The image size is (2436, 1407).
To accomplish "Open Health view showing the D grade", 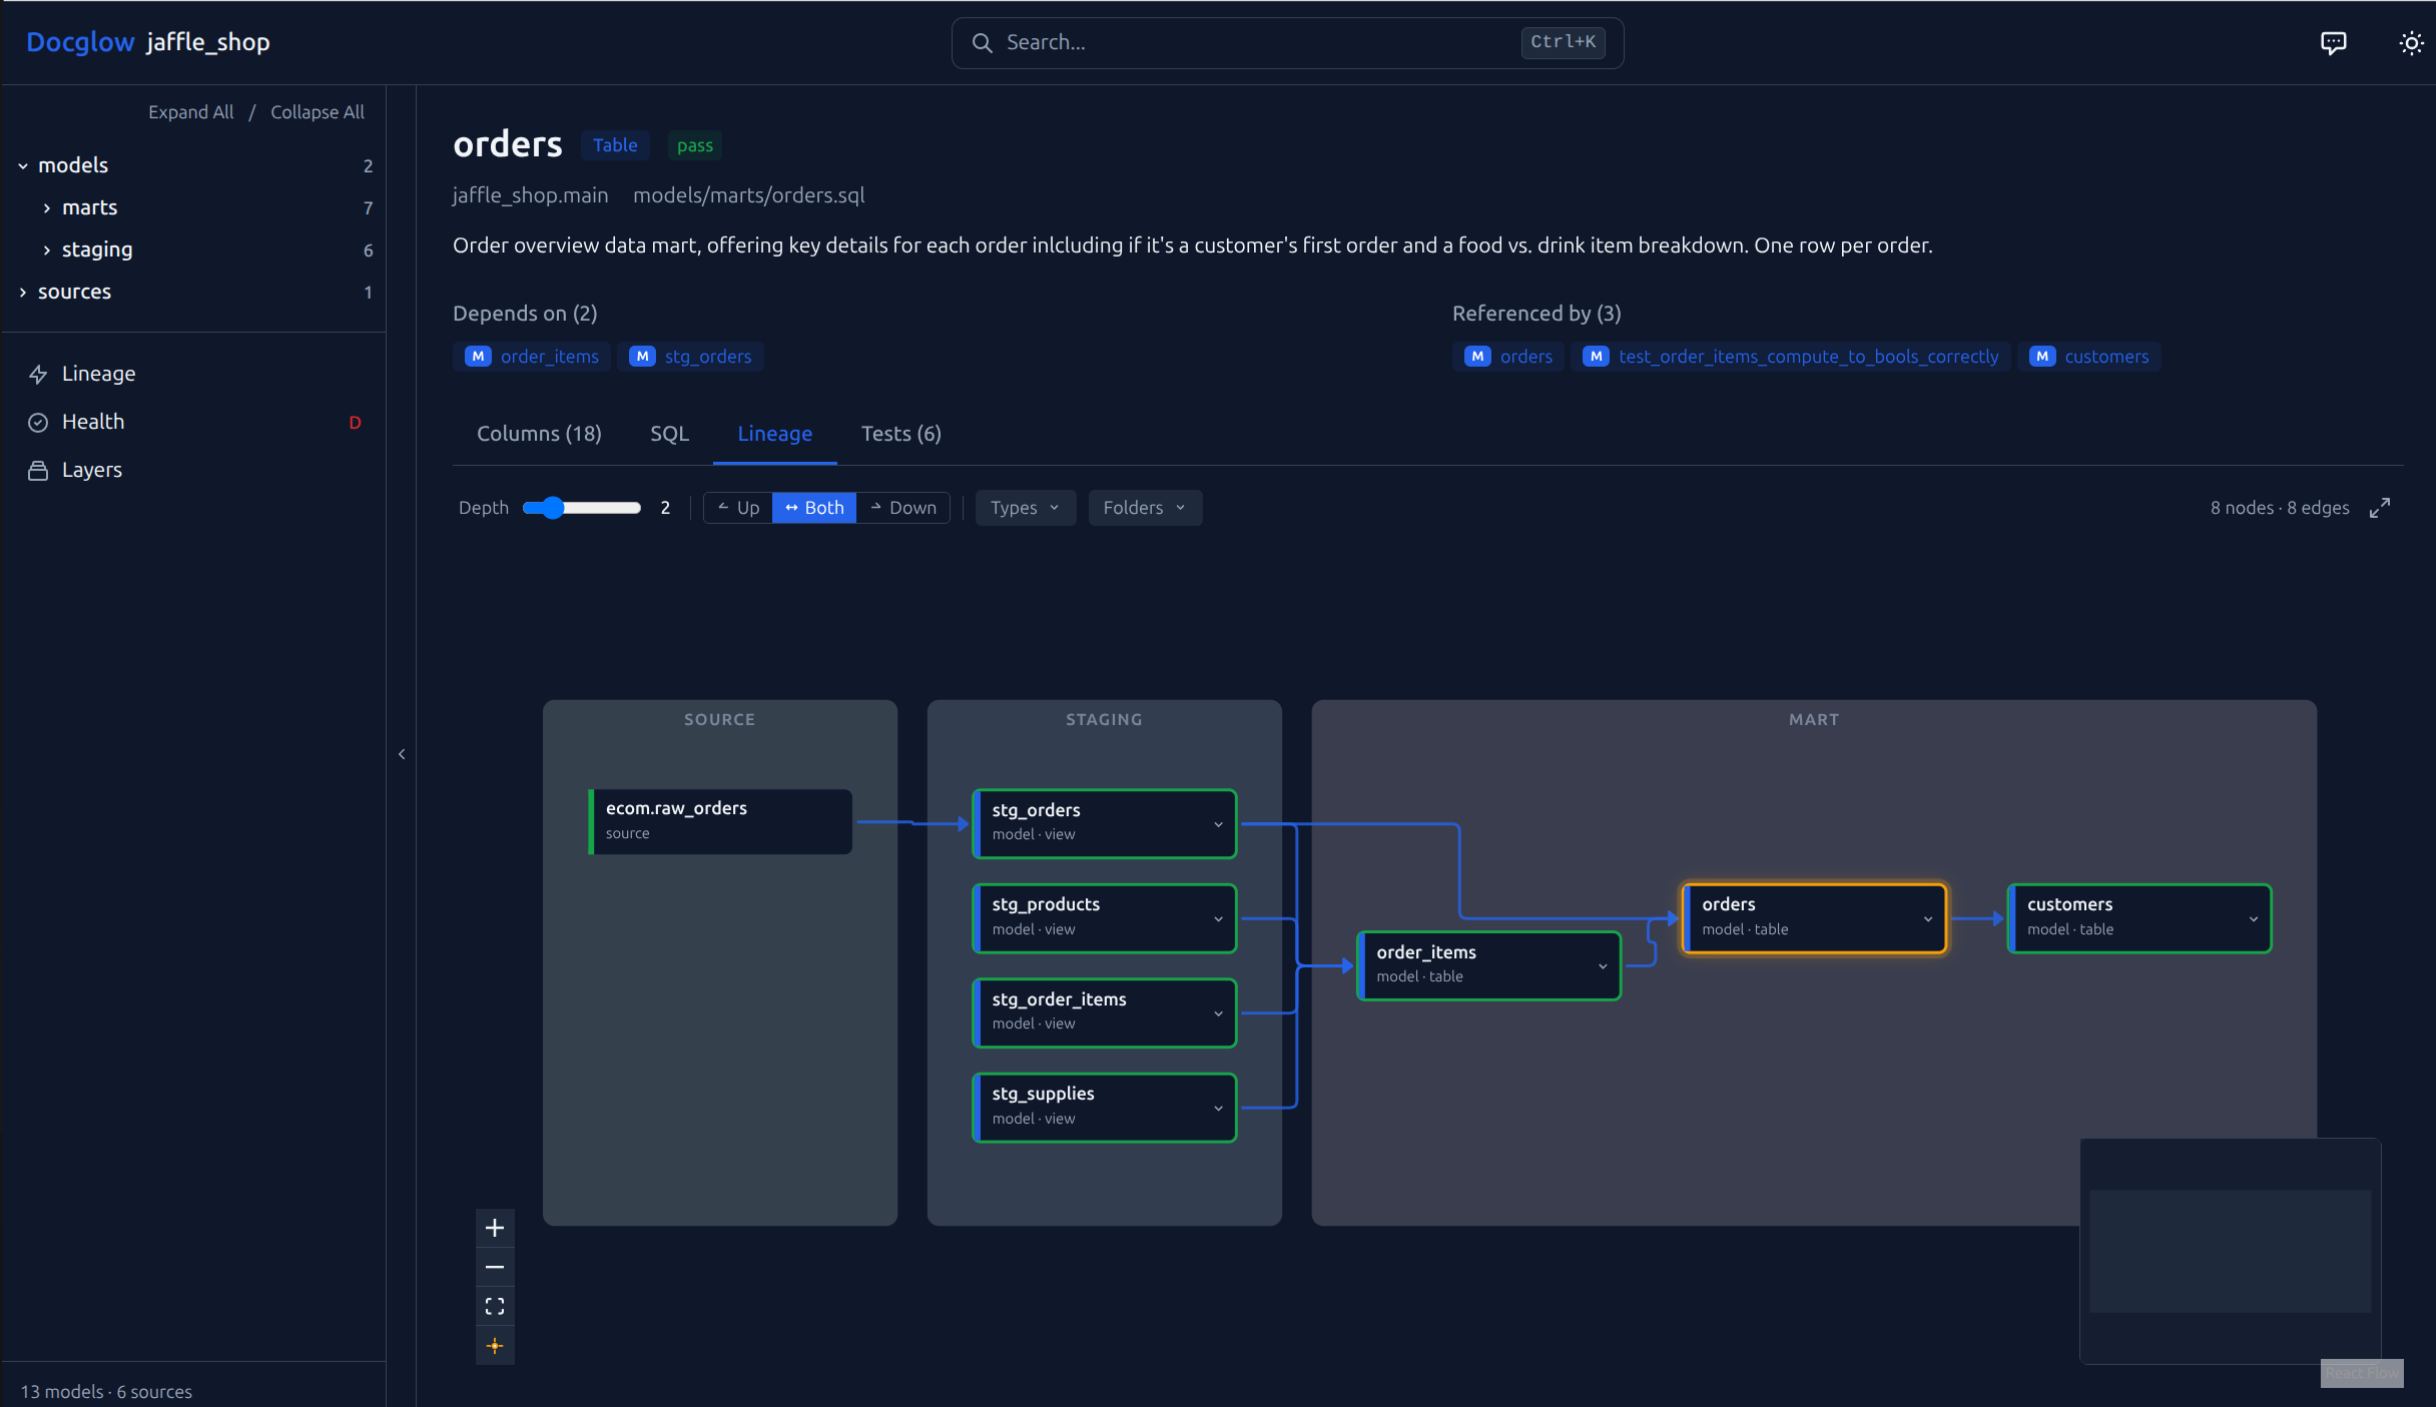I will [92, 421].
